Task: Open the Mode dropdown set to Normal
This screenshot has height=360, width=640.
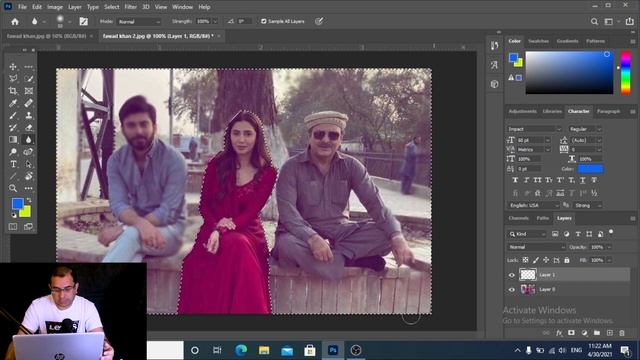Action: coord(139,22)
